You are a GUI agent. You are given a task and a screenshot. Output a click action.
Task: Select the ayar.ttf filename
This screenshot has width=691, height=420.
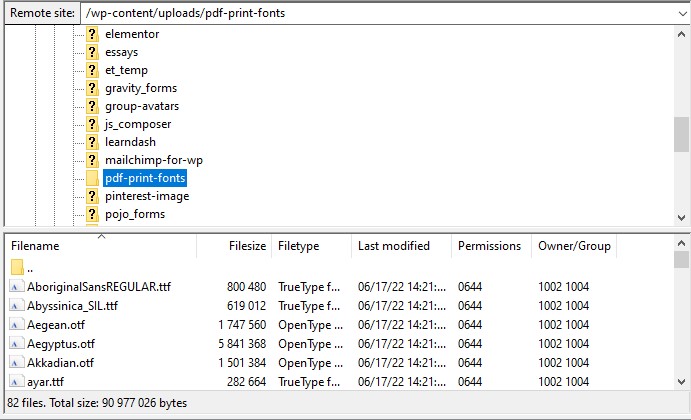click(x=45, y=382)
